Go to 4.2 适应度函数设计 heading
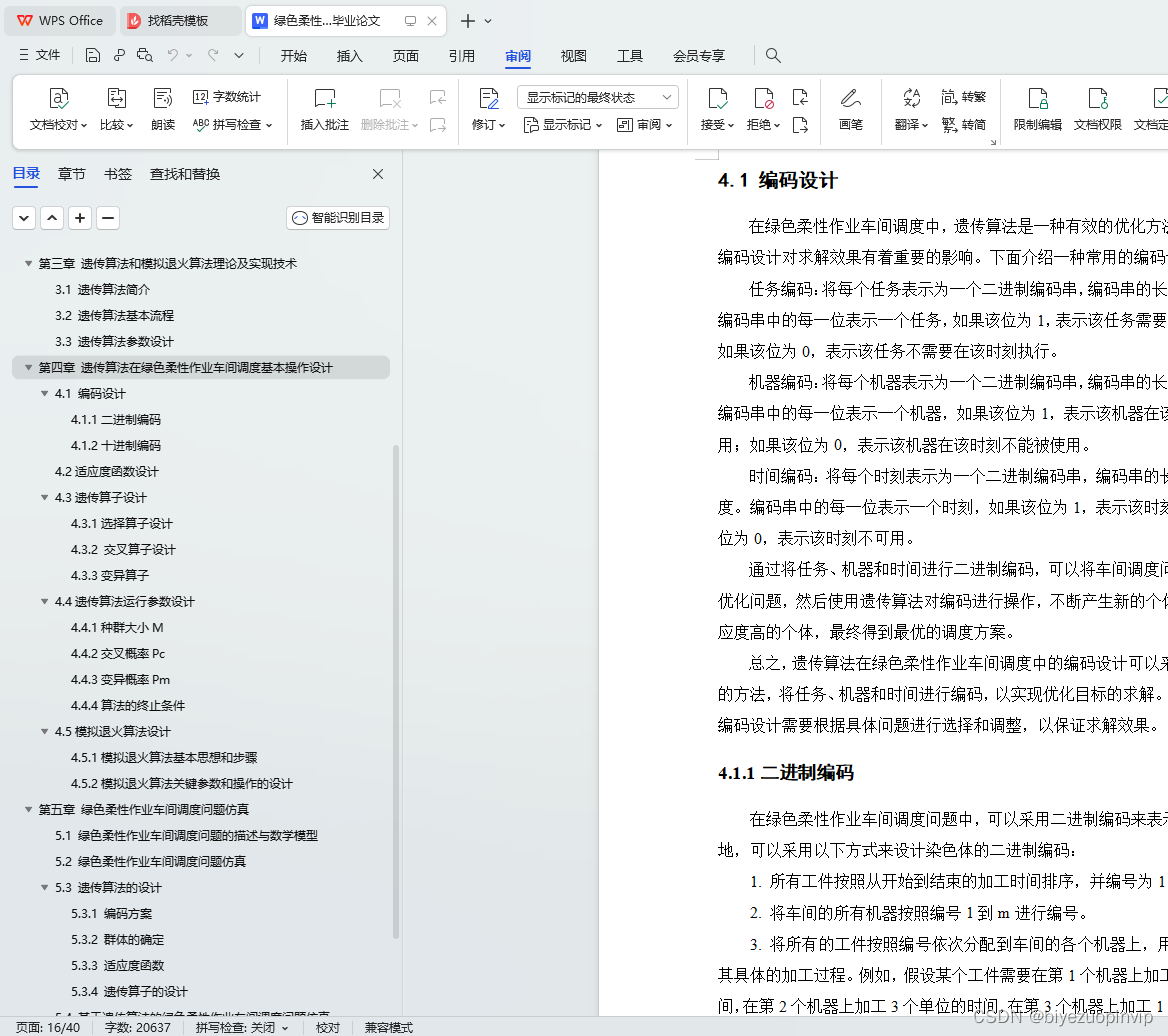Image resolution: width=1168 pixels, height=1036 pixels. pos(107,471)
